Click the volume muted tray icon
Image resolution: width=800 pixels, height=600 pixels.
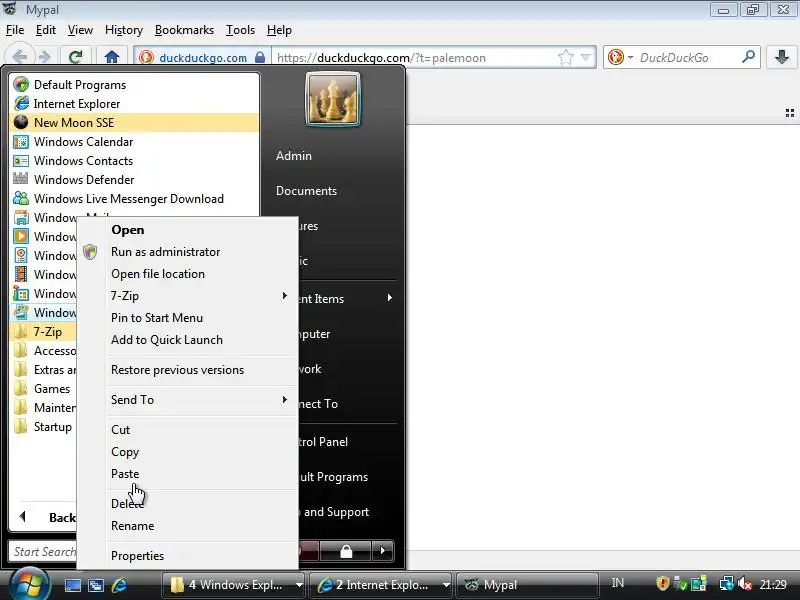[x=745, y=583]
